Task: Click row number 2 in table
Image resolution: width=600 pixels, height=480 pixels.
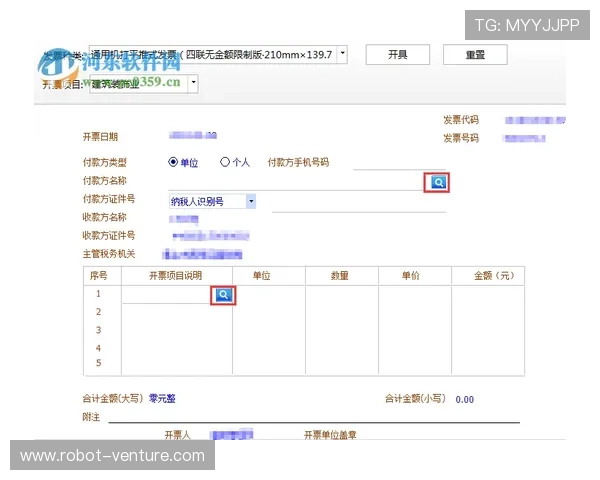Action: [x=98, y=312]
